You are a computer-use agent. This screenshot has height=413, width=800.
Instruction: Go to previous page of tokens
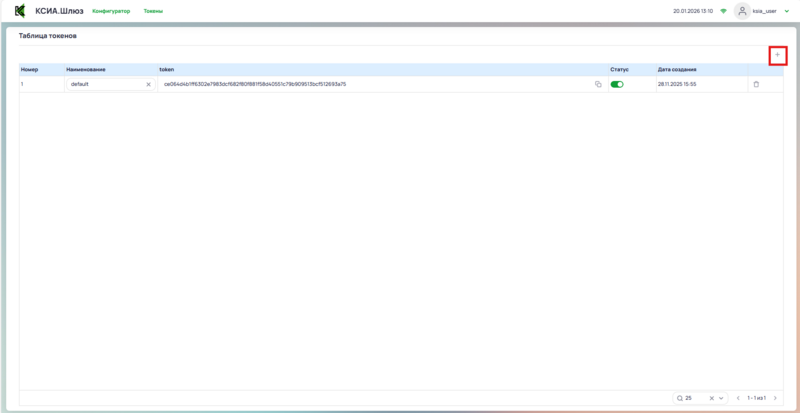pyautogui.click(x=738, y=398)
